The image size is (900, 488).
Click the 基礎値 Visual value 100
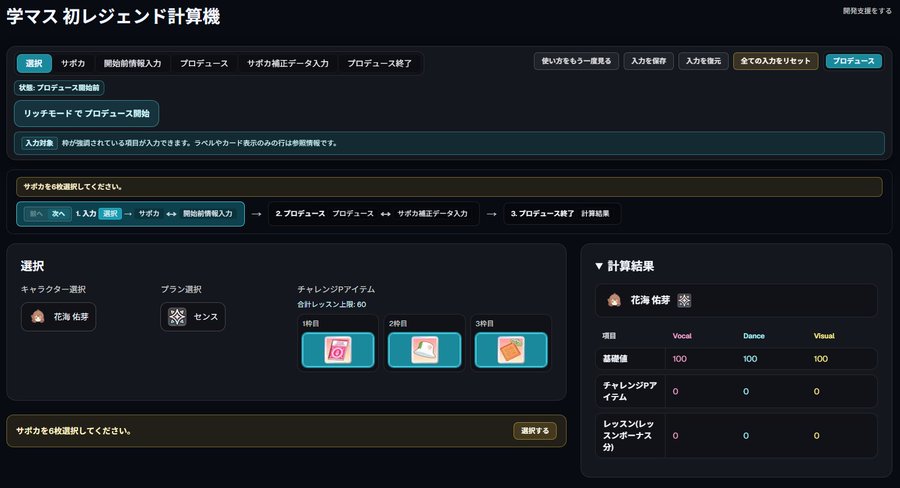point(821,359)
